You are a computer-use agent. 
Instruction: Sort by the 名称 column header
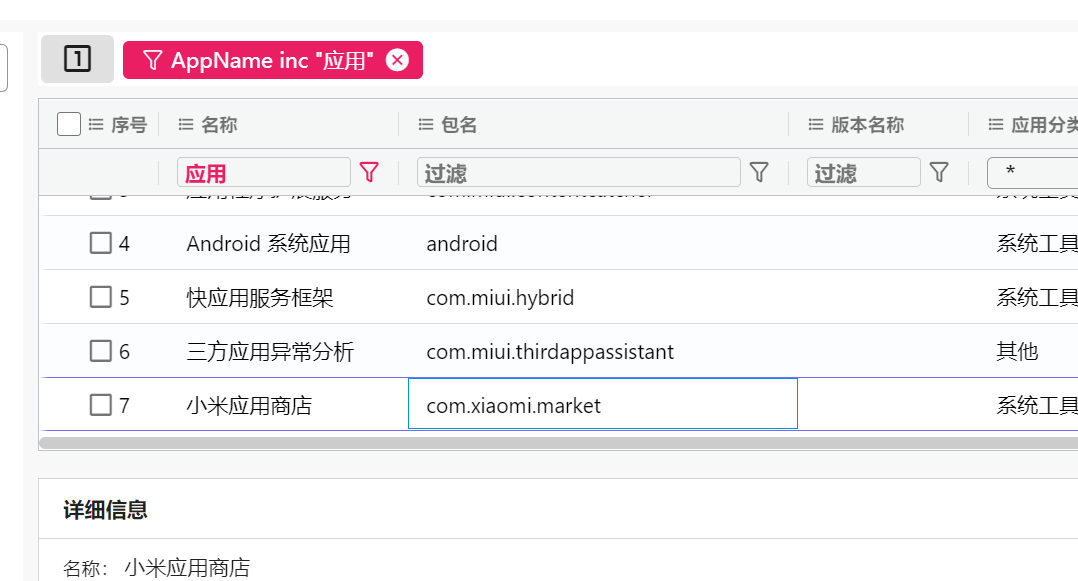pos(219,124)
